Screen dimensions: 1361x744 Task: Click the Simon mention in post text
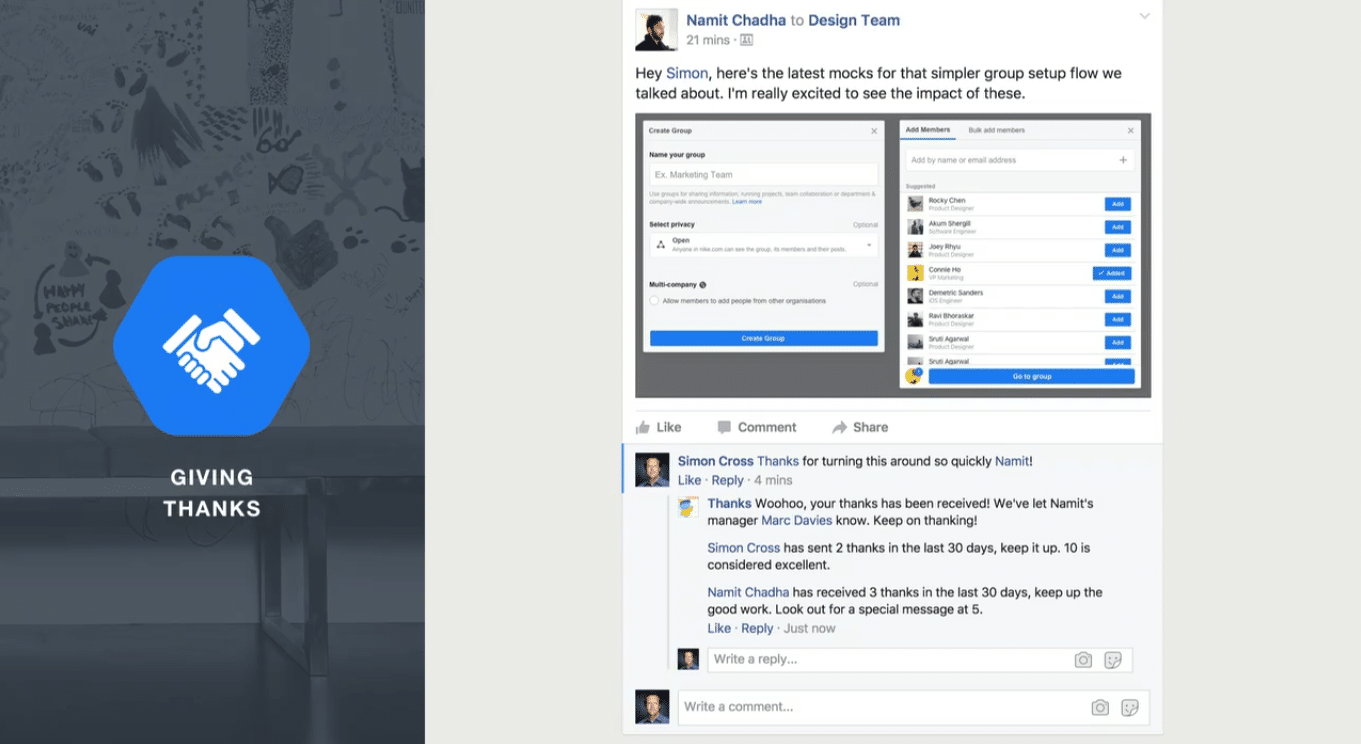(x=687, y=73)
